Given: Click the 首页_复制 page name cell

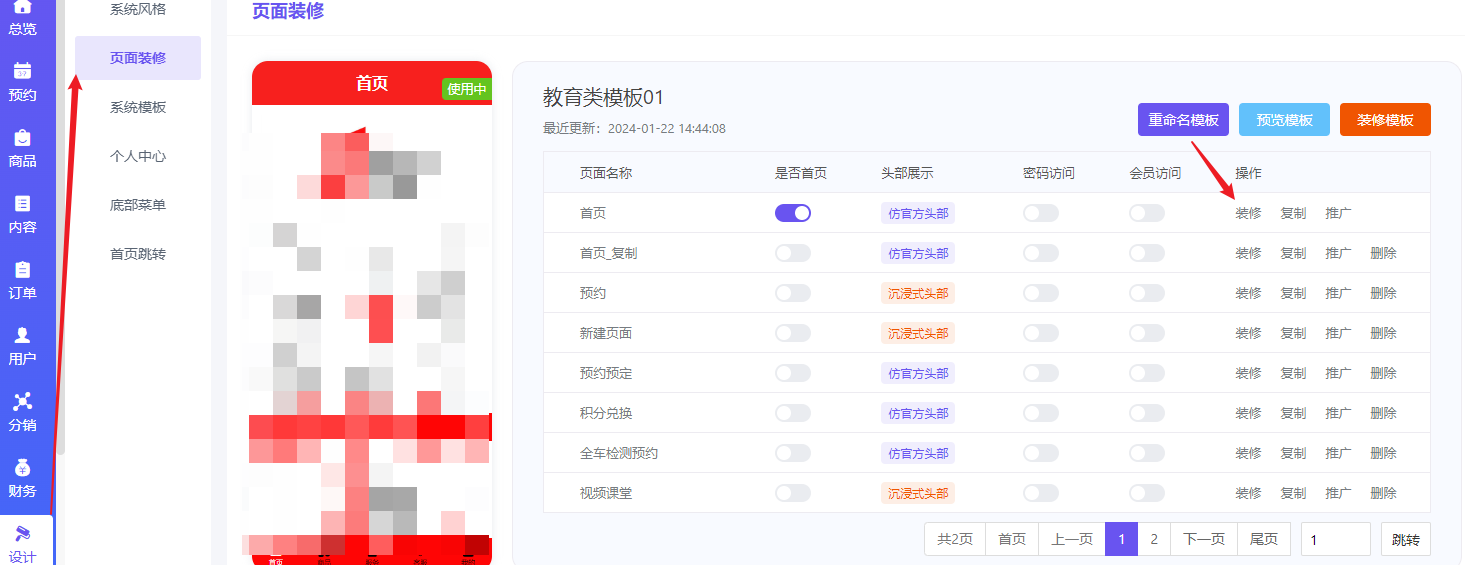Looking at the screenshot, I should (608, 253).
